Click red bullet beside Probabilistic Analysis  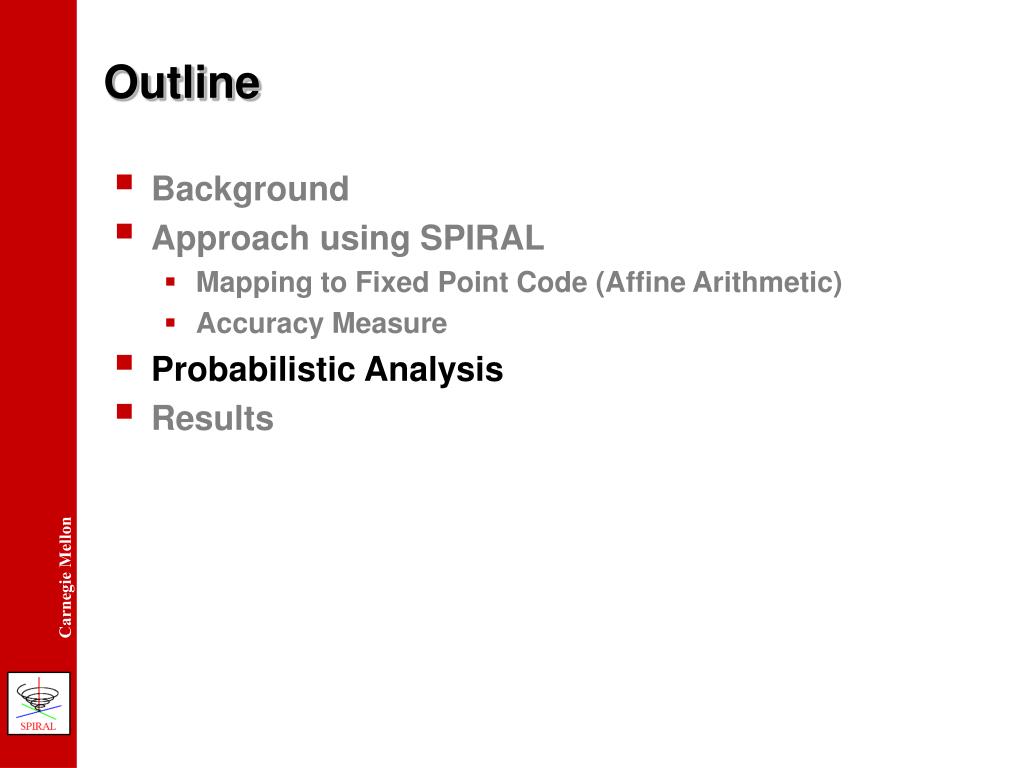124,362
